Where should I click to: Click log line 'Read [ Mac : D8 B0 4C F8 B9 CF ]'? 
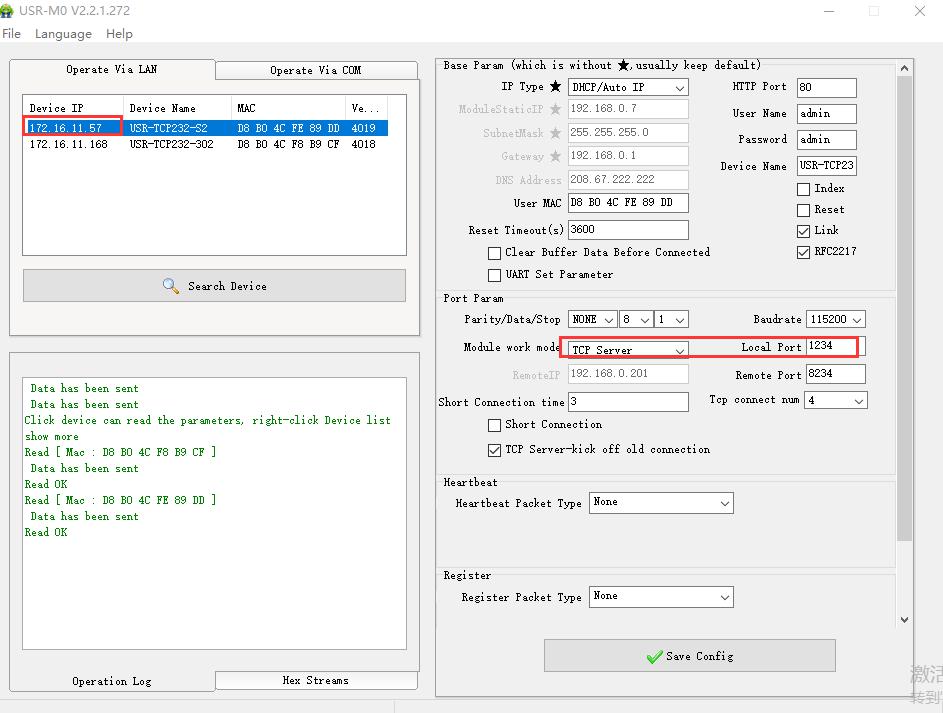click(x=120, y=452)
